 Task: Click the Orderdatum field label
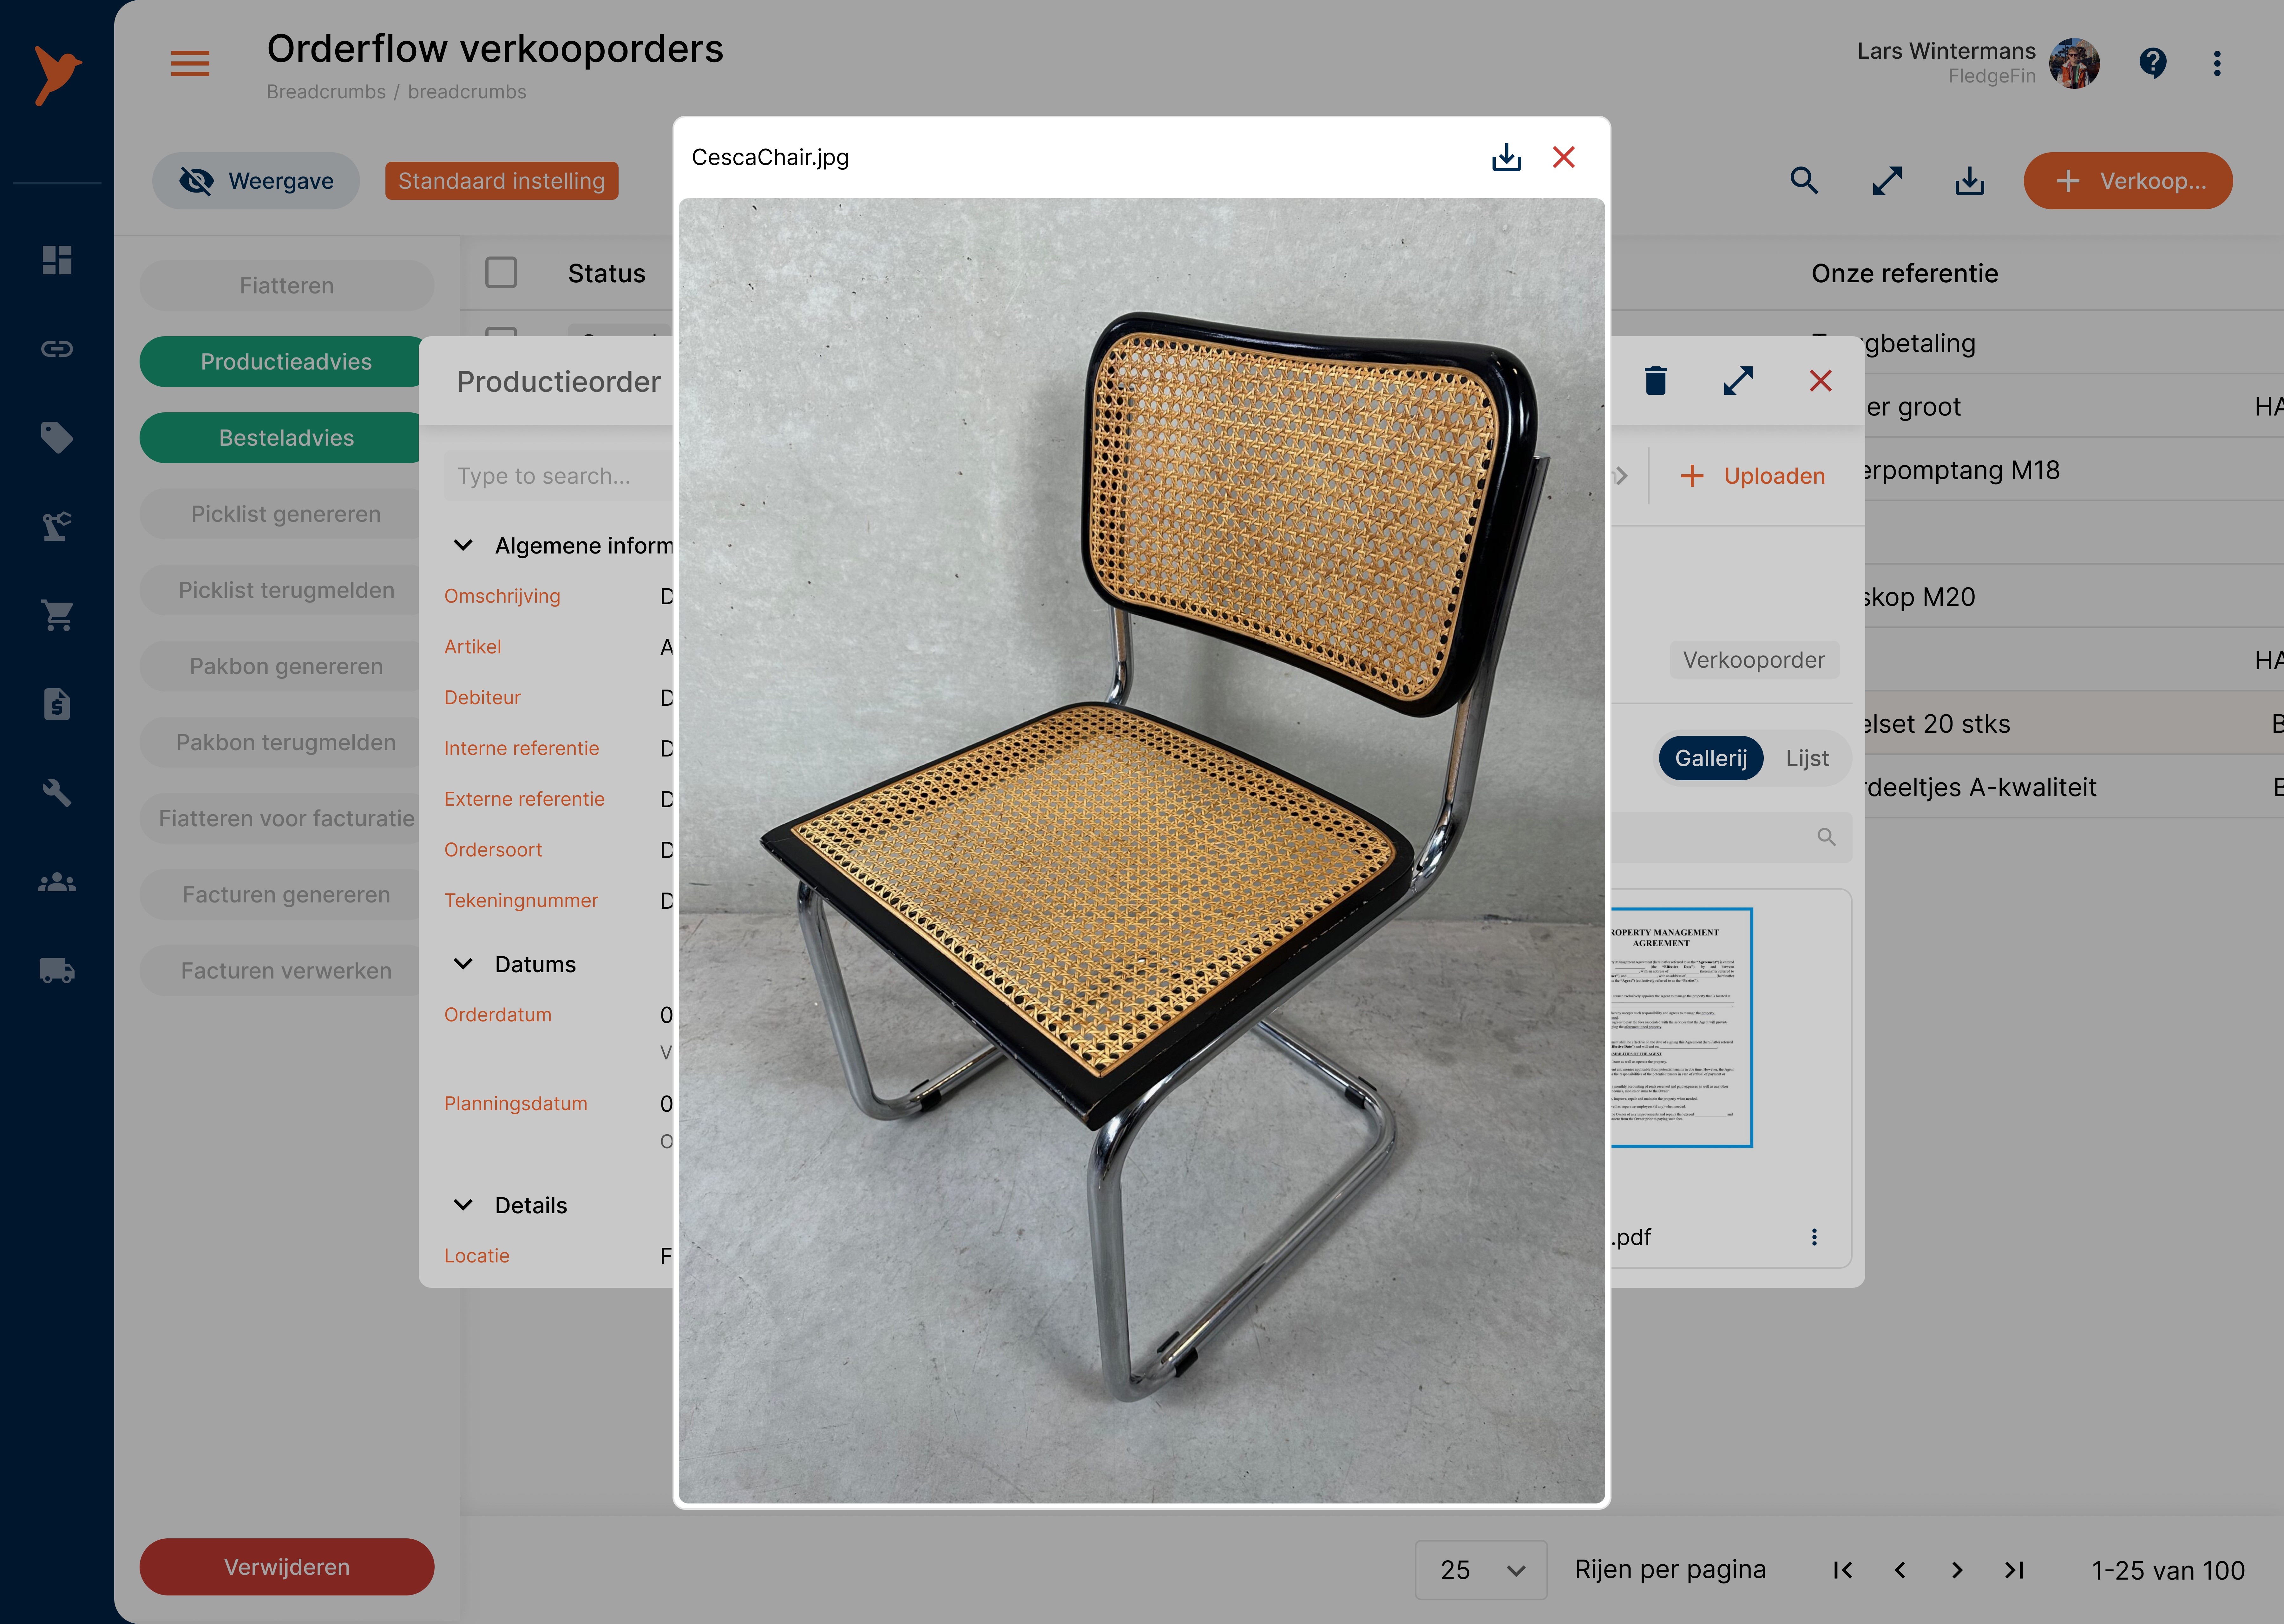pos(498,1015)
